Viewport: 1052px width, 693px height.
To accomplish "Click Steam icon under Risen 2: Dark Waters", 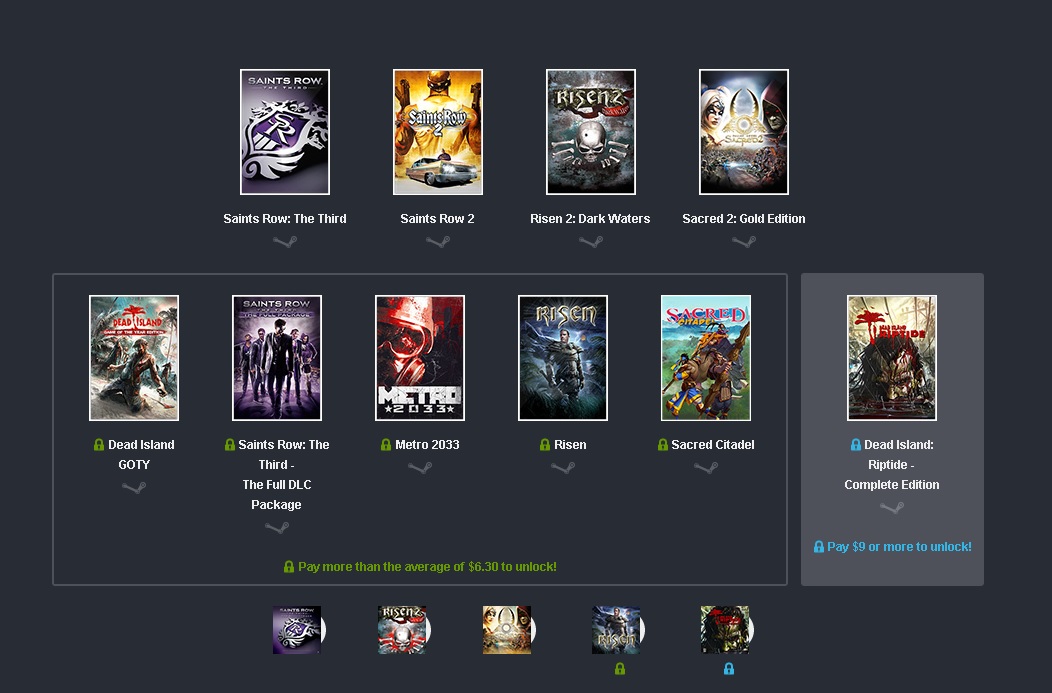I will coord(591,242).
